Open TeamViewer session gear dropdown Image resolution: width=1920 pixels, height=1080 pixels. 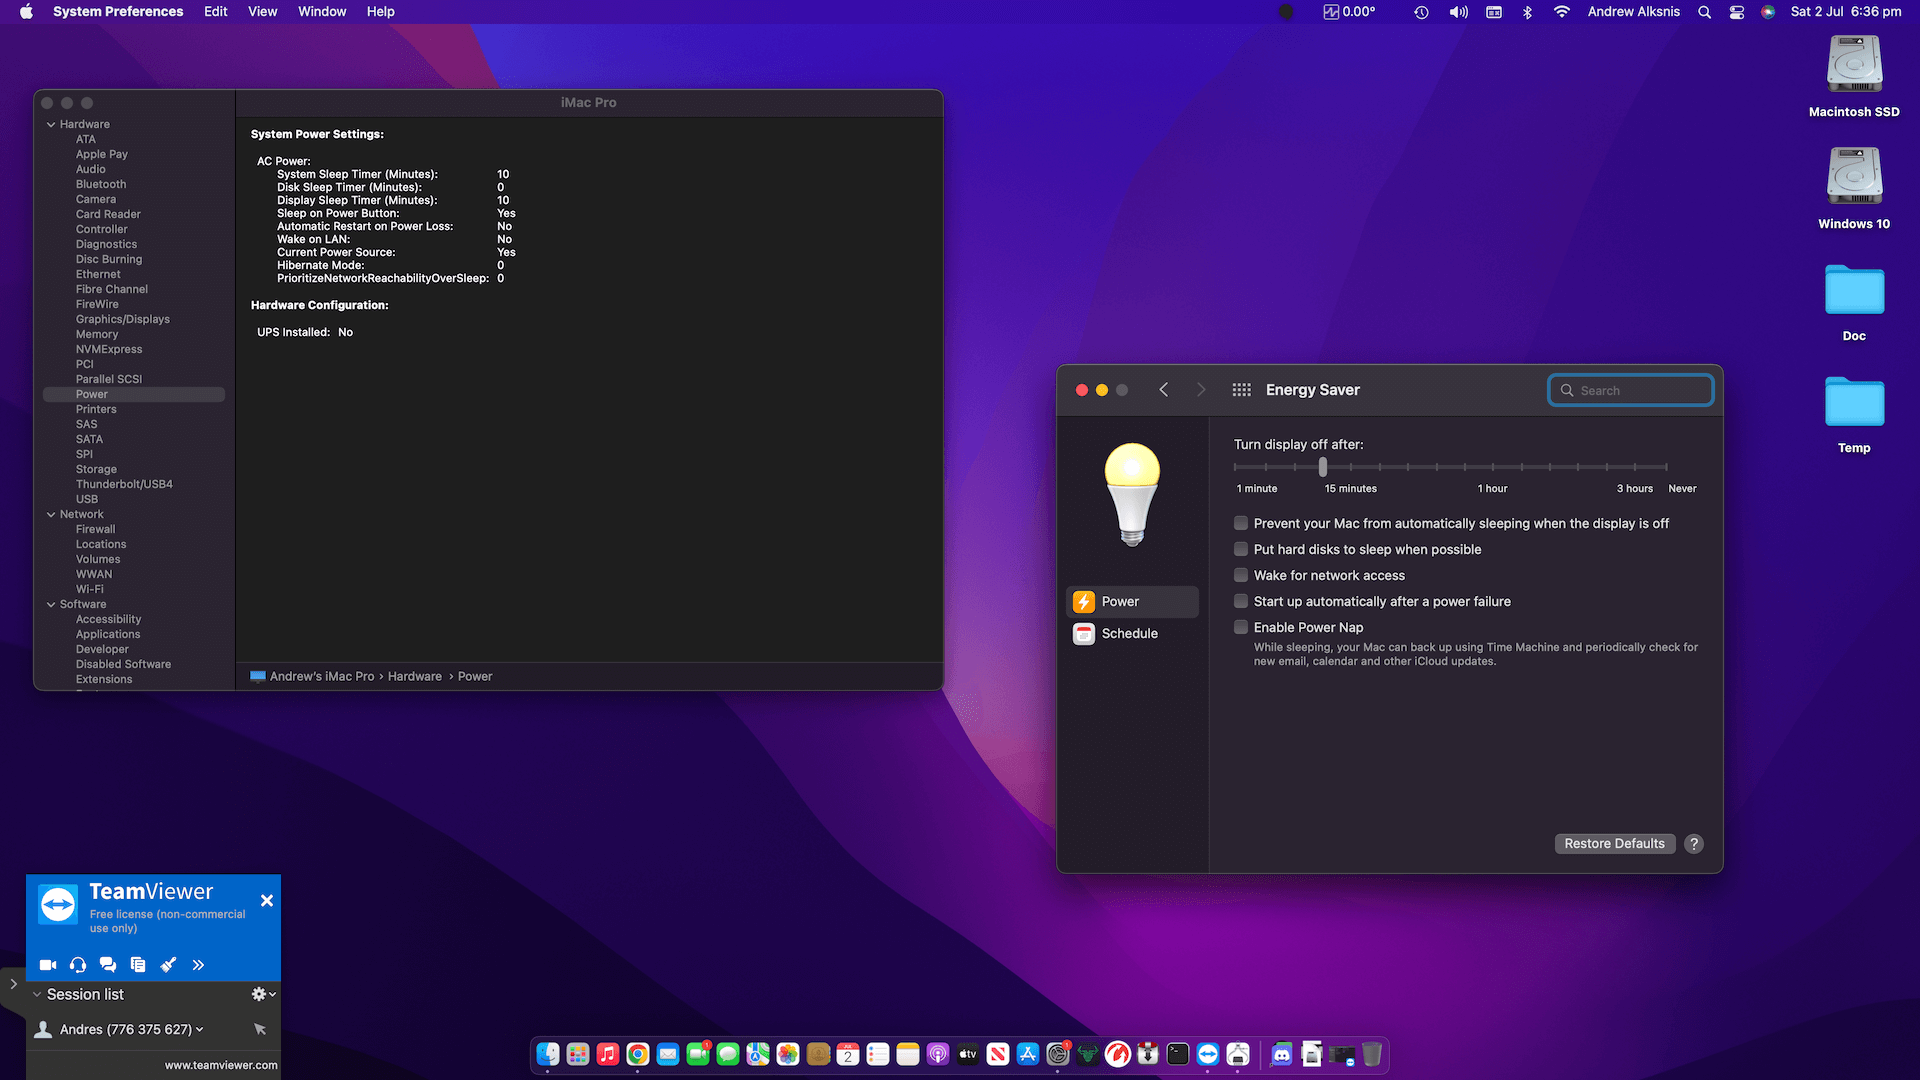tap(263, 994)
